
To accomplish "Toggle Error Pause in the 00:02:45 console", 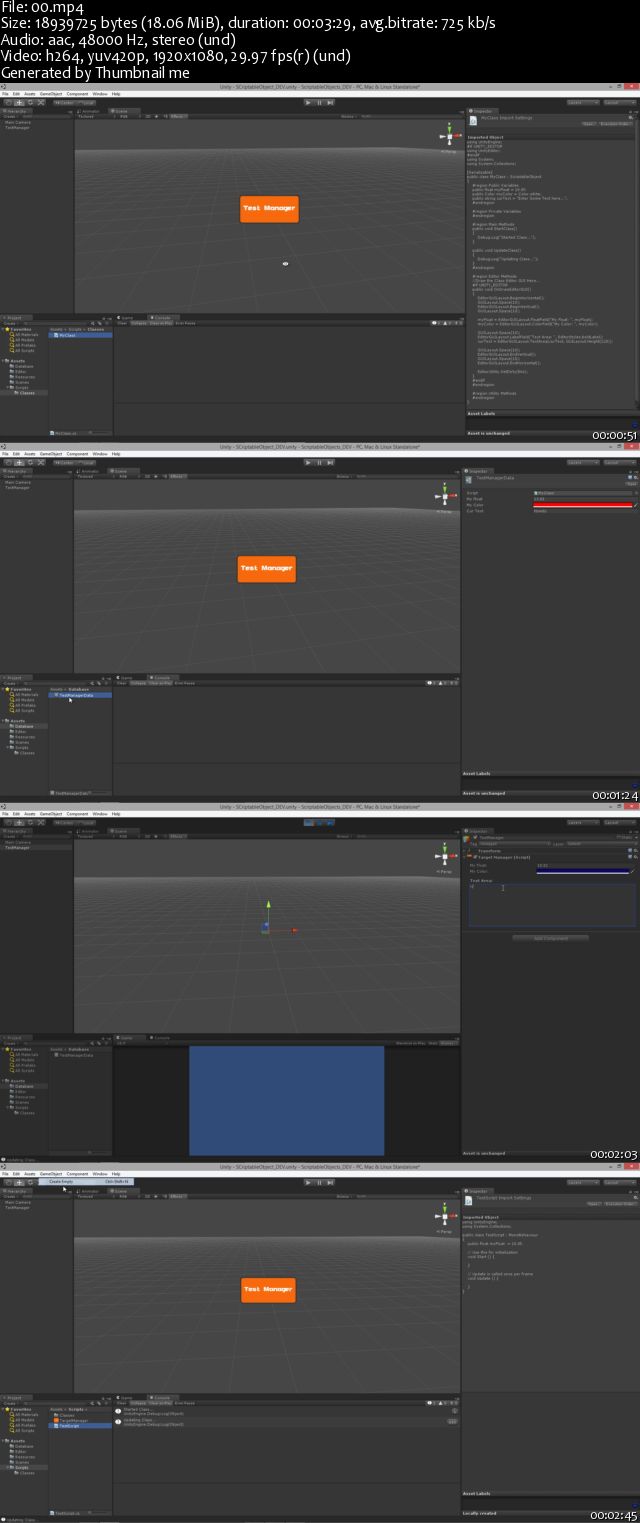I will click(x=185, y=1403).
